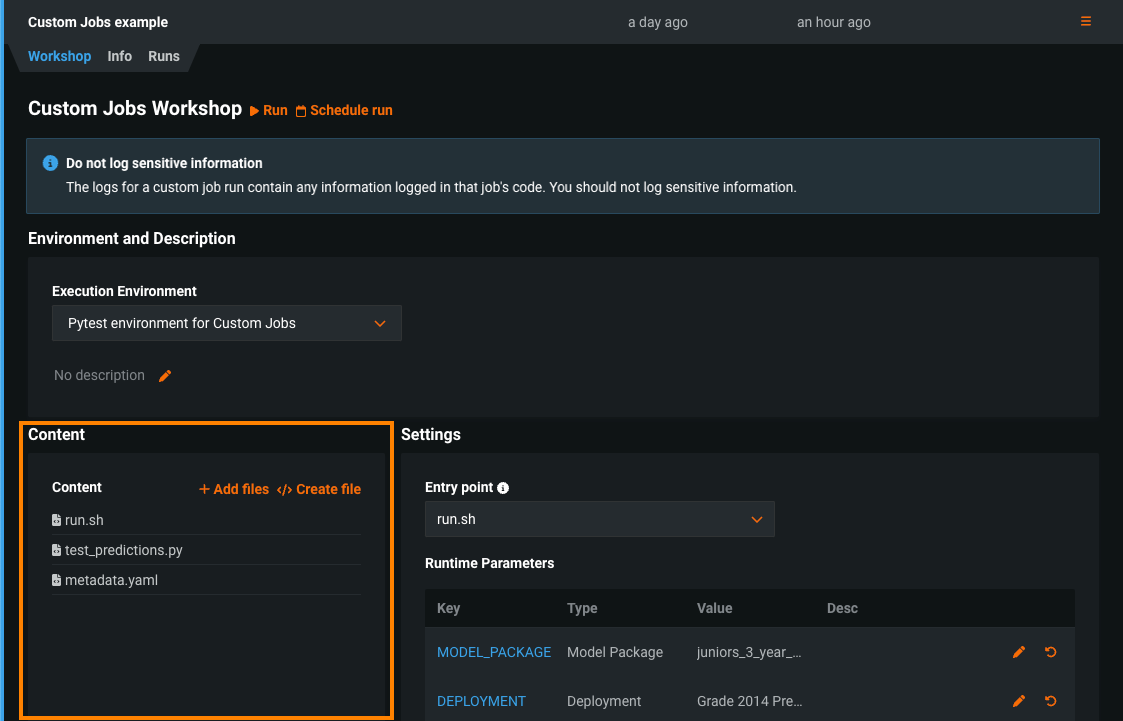Select the Workshop tab
The image size is (1123, 721).
click(59, 57)
